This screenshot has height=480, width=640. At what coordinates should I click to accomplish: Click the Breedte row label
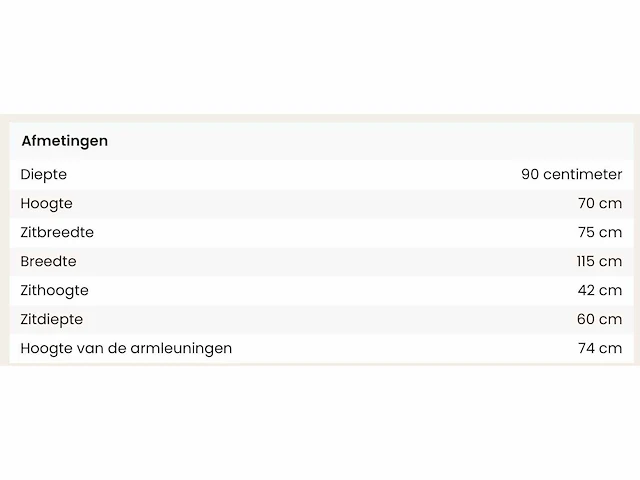(48, 261)
